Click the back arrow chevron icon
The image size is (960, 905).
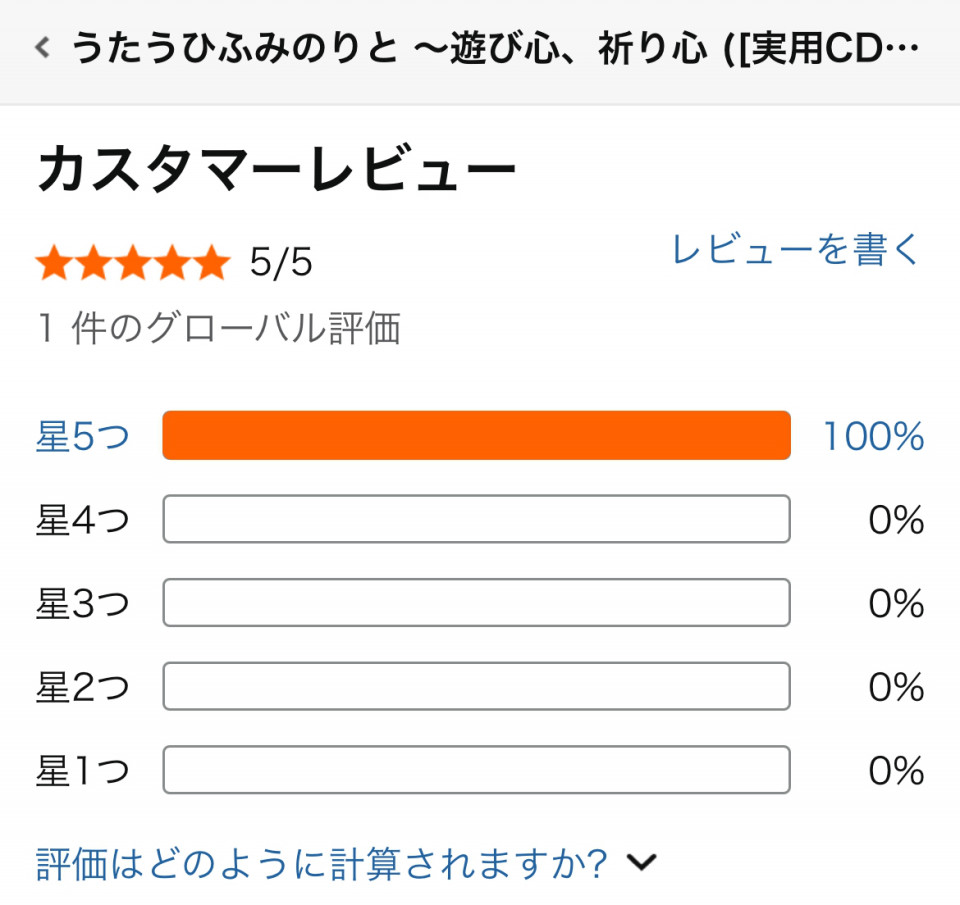(42, 48)
